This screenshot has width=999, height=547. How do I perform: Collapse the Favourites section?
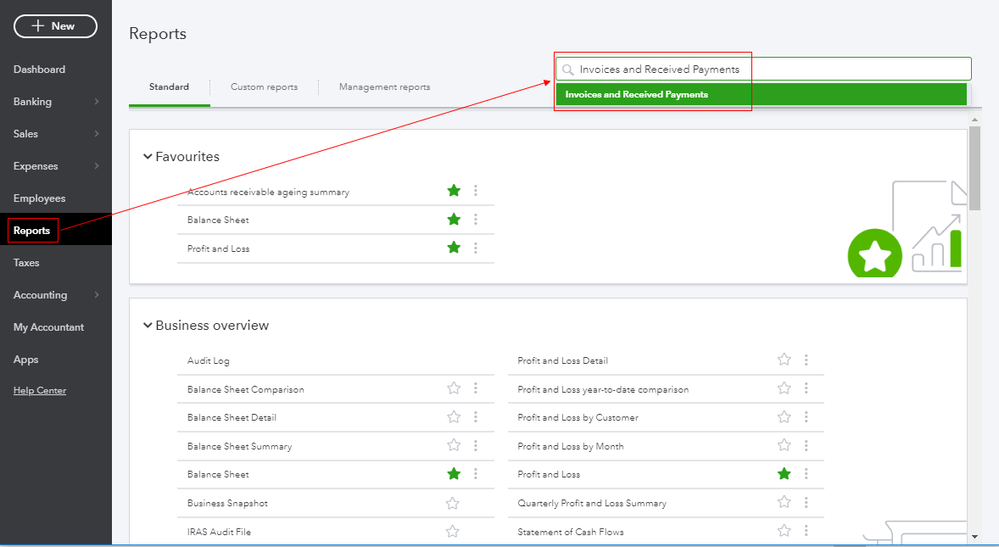[148, 157]
